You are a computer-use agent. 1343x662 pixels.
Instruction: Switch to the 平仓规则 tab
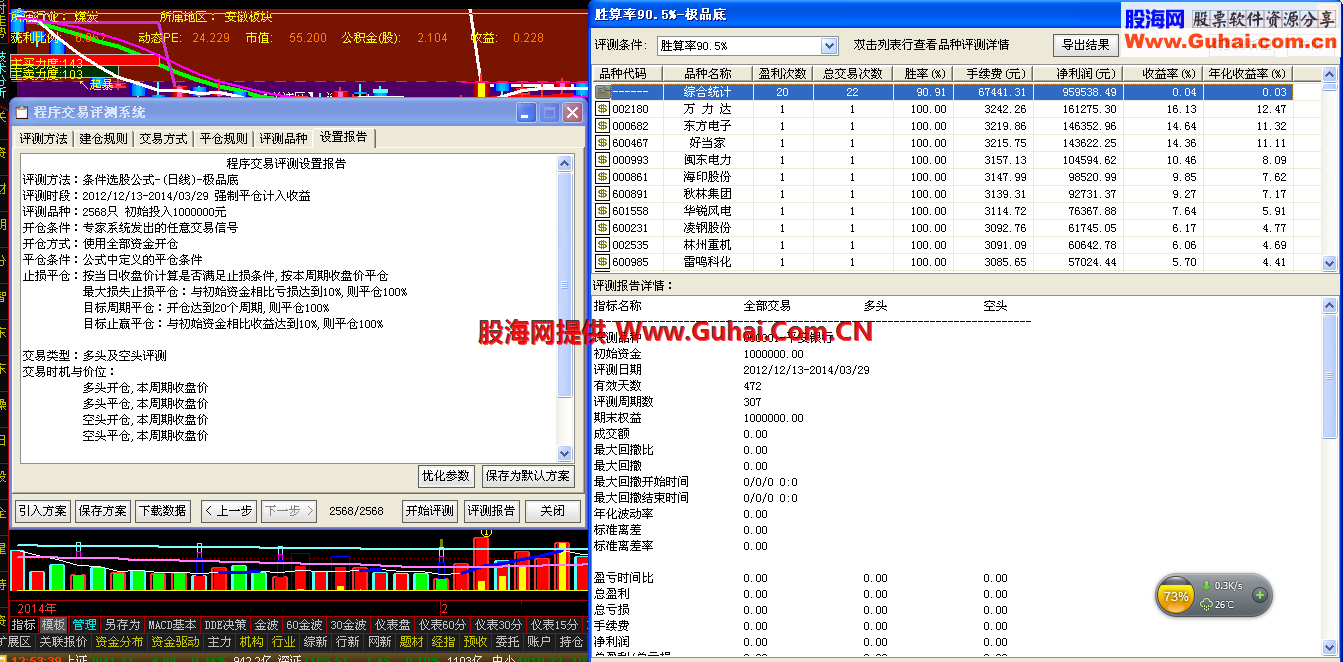tap(223, 138)
